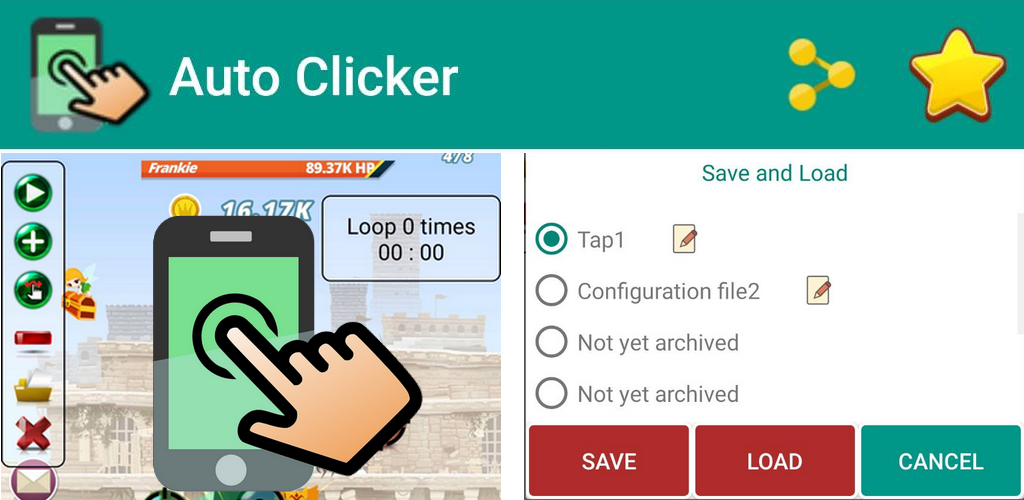This screenshot has width=1024, height=500.
Task: Open saved configurations via the yellow folder icon
Action: tap(33, 386)
